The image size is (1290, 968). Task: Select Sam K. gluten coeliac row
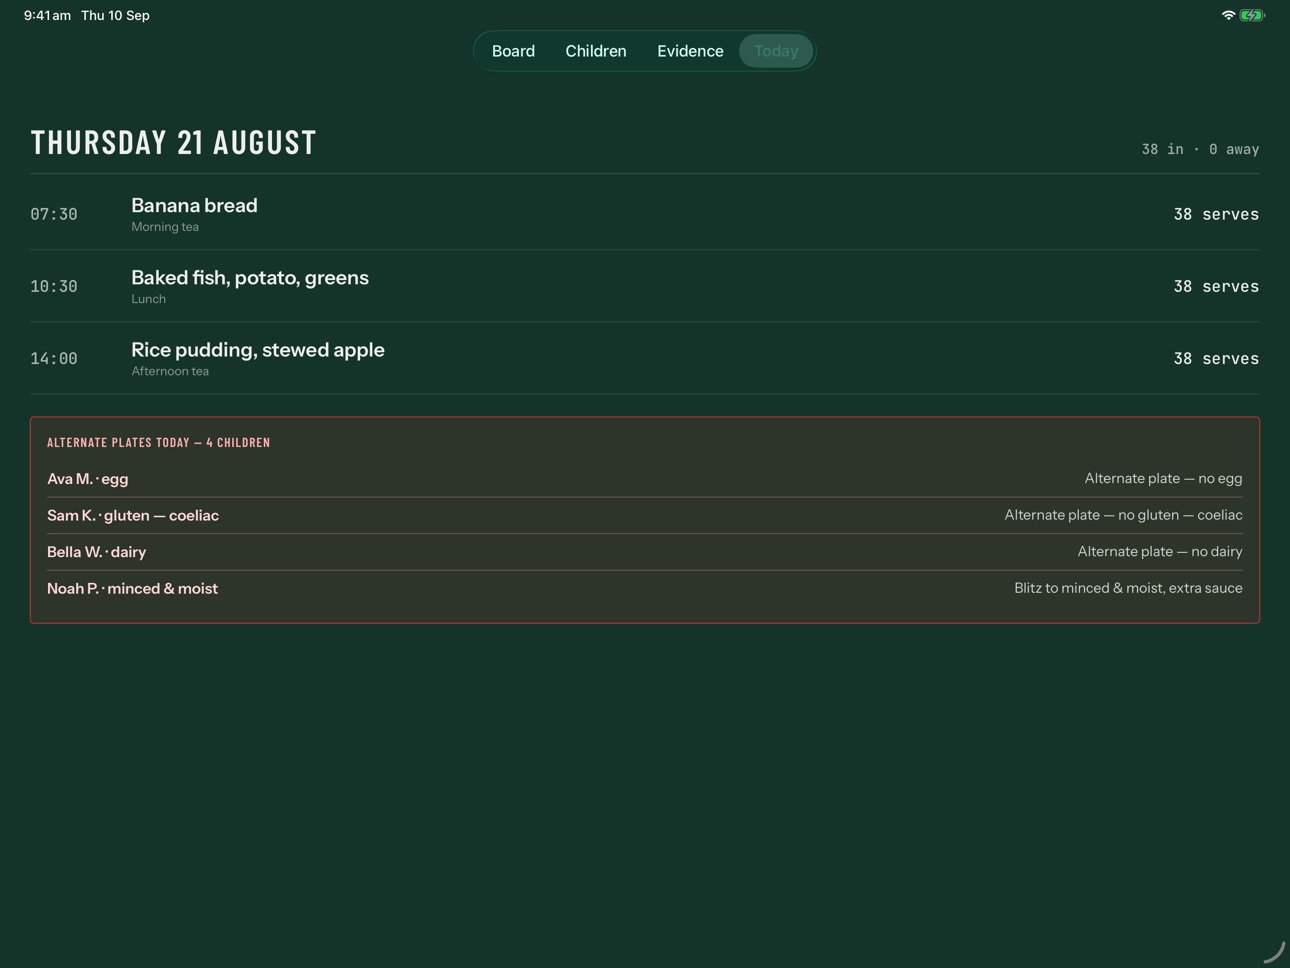[x=645, y=515]
